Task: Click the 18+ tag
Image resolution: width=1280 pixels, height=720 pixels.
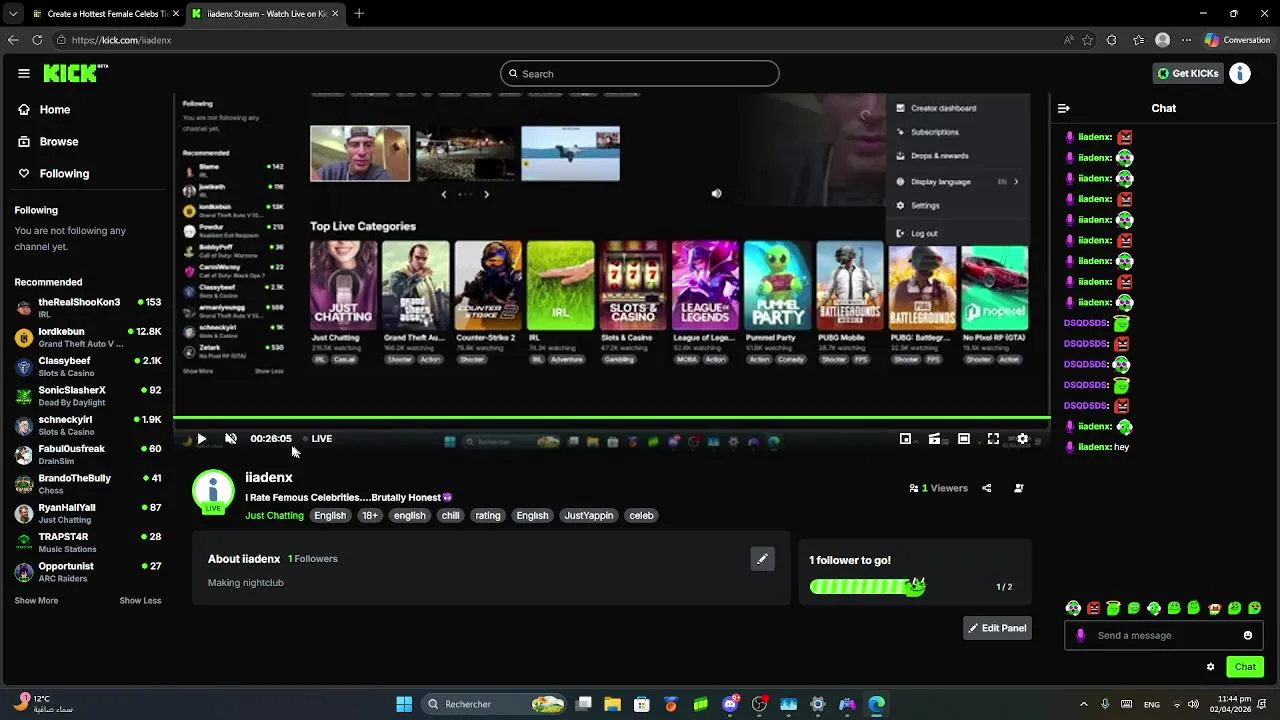Action: tap(370, 516)
